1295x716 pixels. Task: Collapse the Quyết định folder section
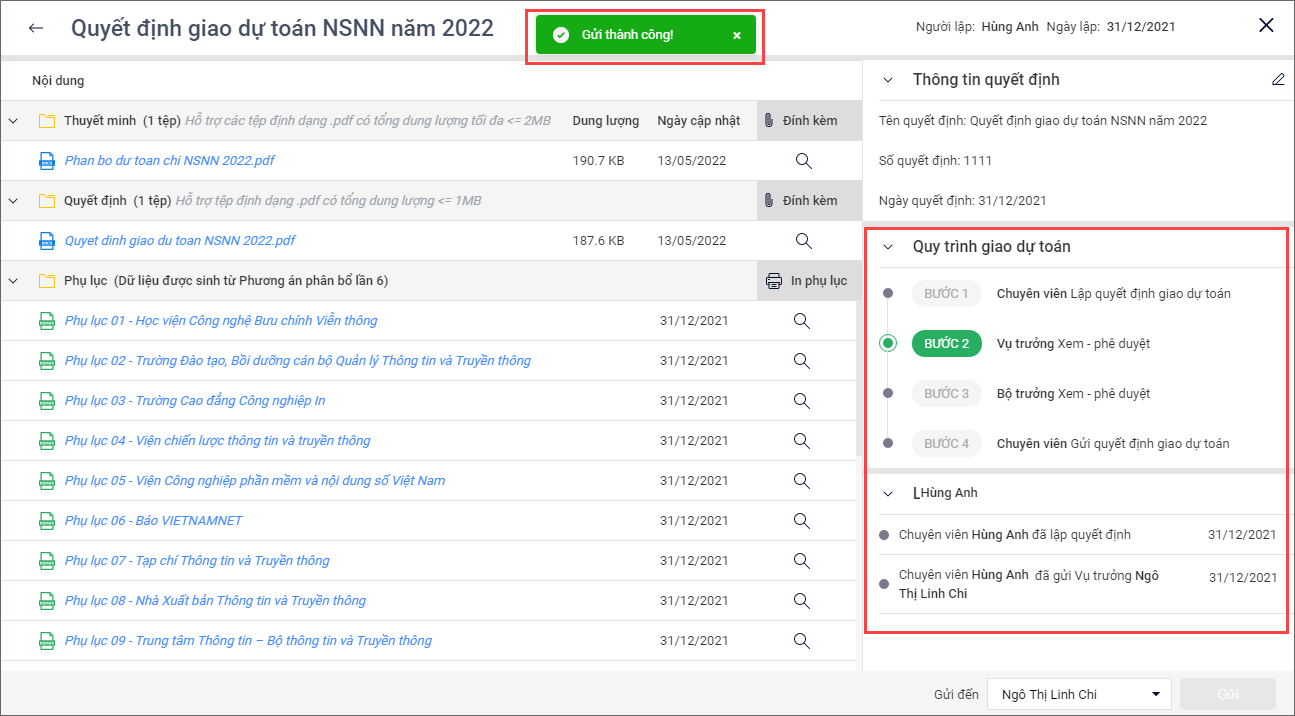[14, 201]
